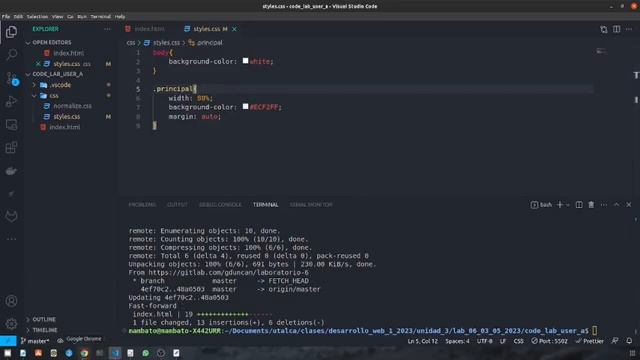Open the Manage gear icon
The image size is (640, 360).
coord(11,324)
